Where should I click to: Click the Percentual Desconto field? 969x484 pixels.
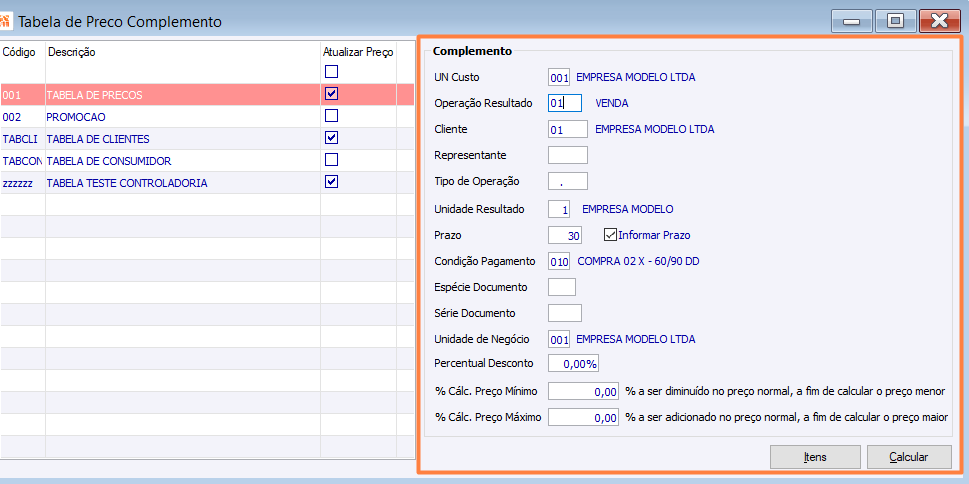573,363
